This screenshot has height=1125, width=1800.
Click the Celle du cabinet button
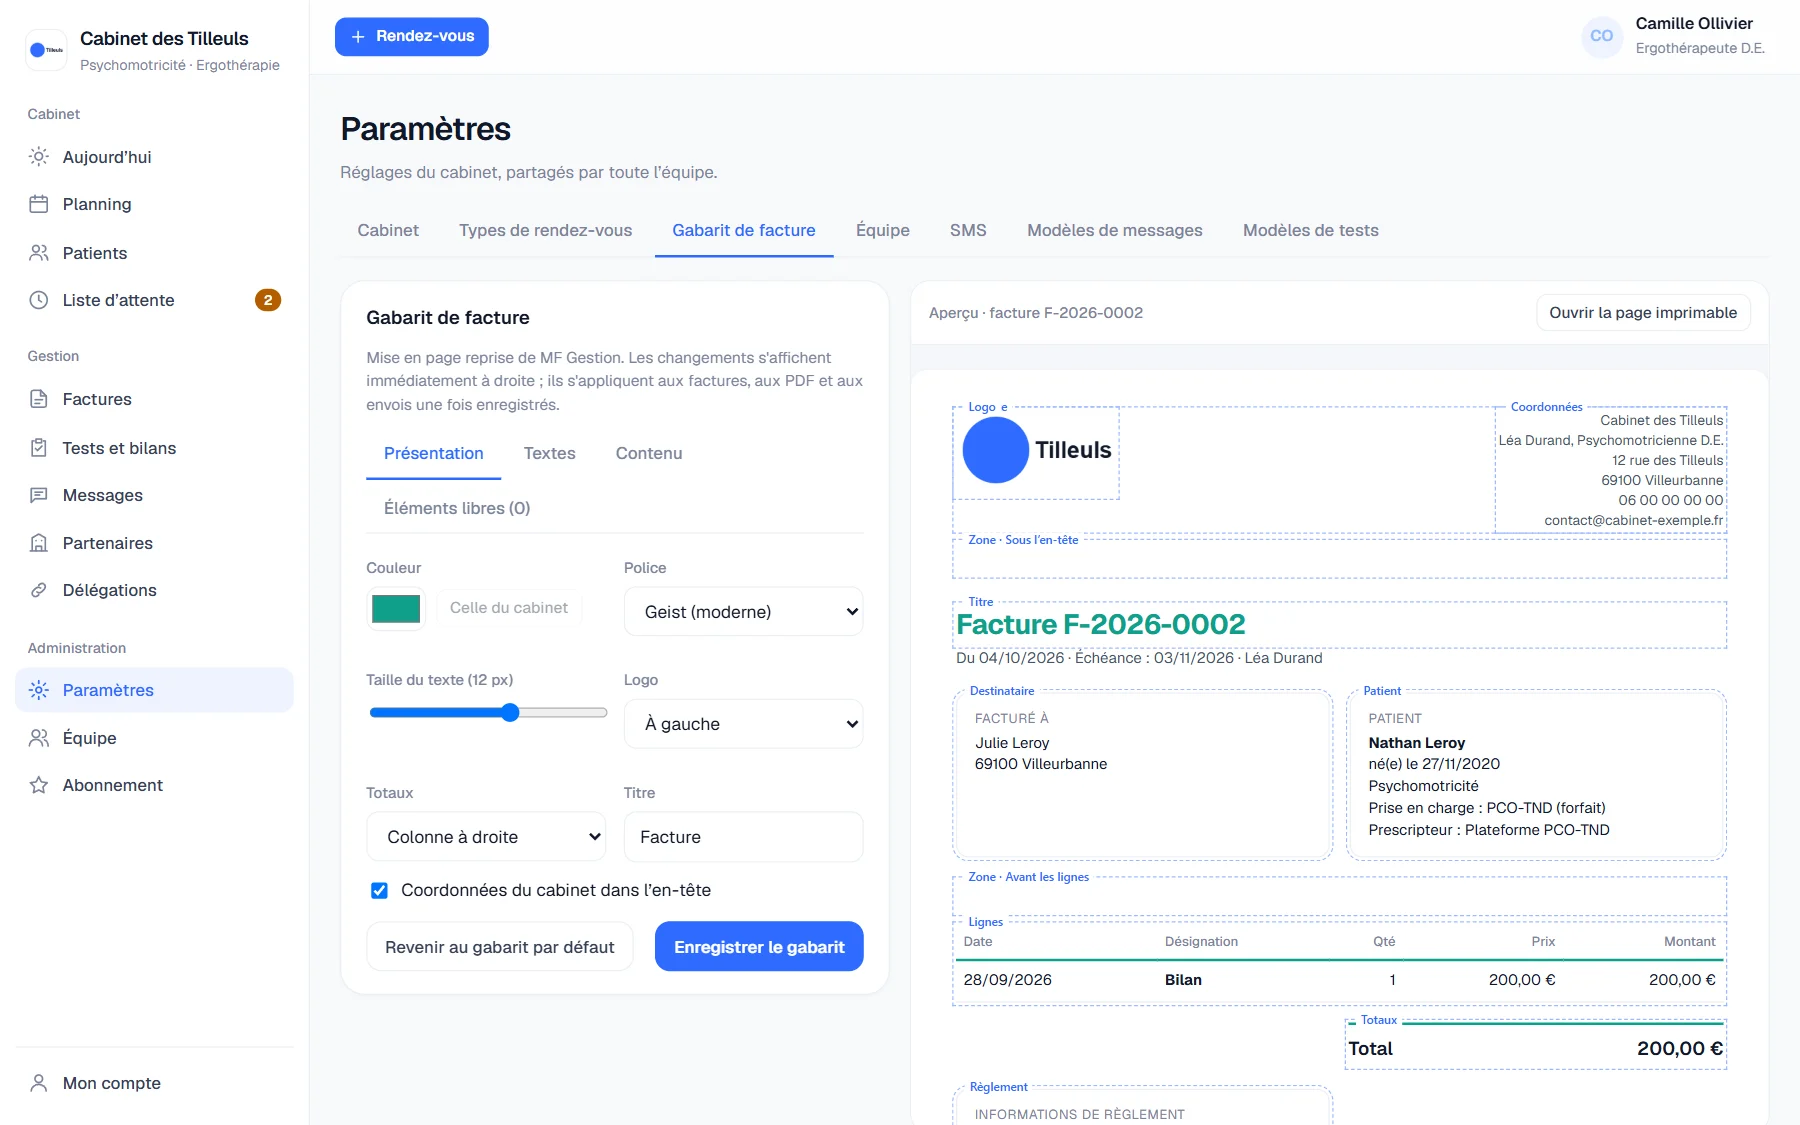pyautogui.click(x=509, y=608)
